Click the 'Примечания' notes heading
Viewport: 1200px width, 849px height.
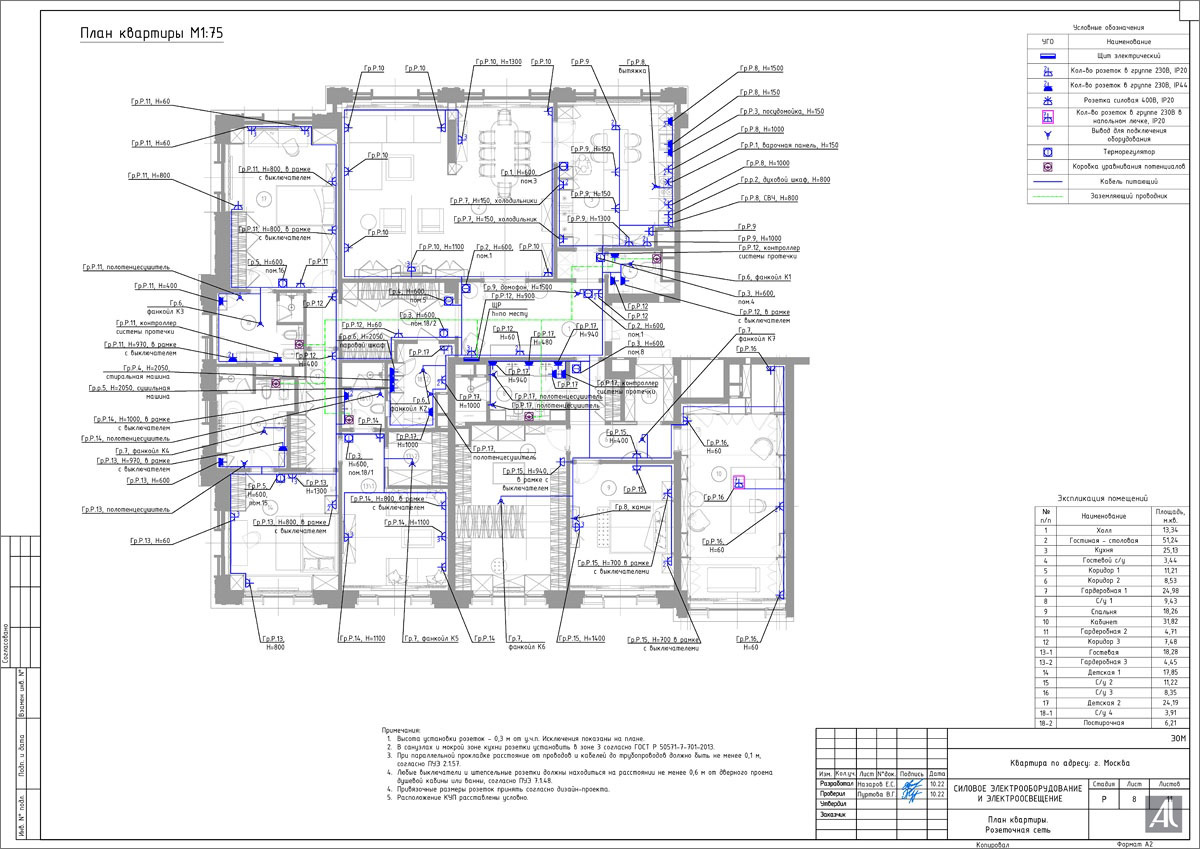[404, 732]
